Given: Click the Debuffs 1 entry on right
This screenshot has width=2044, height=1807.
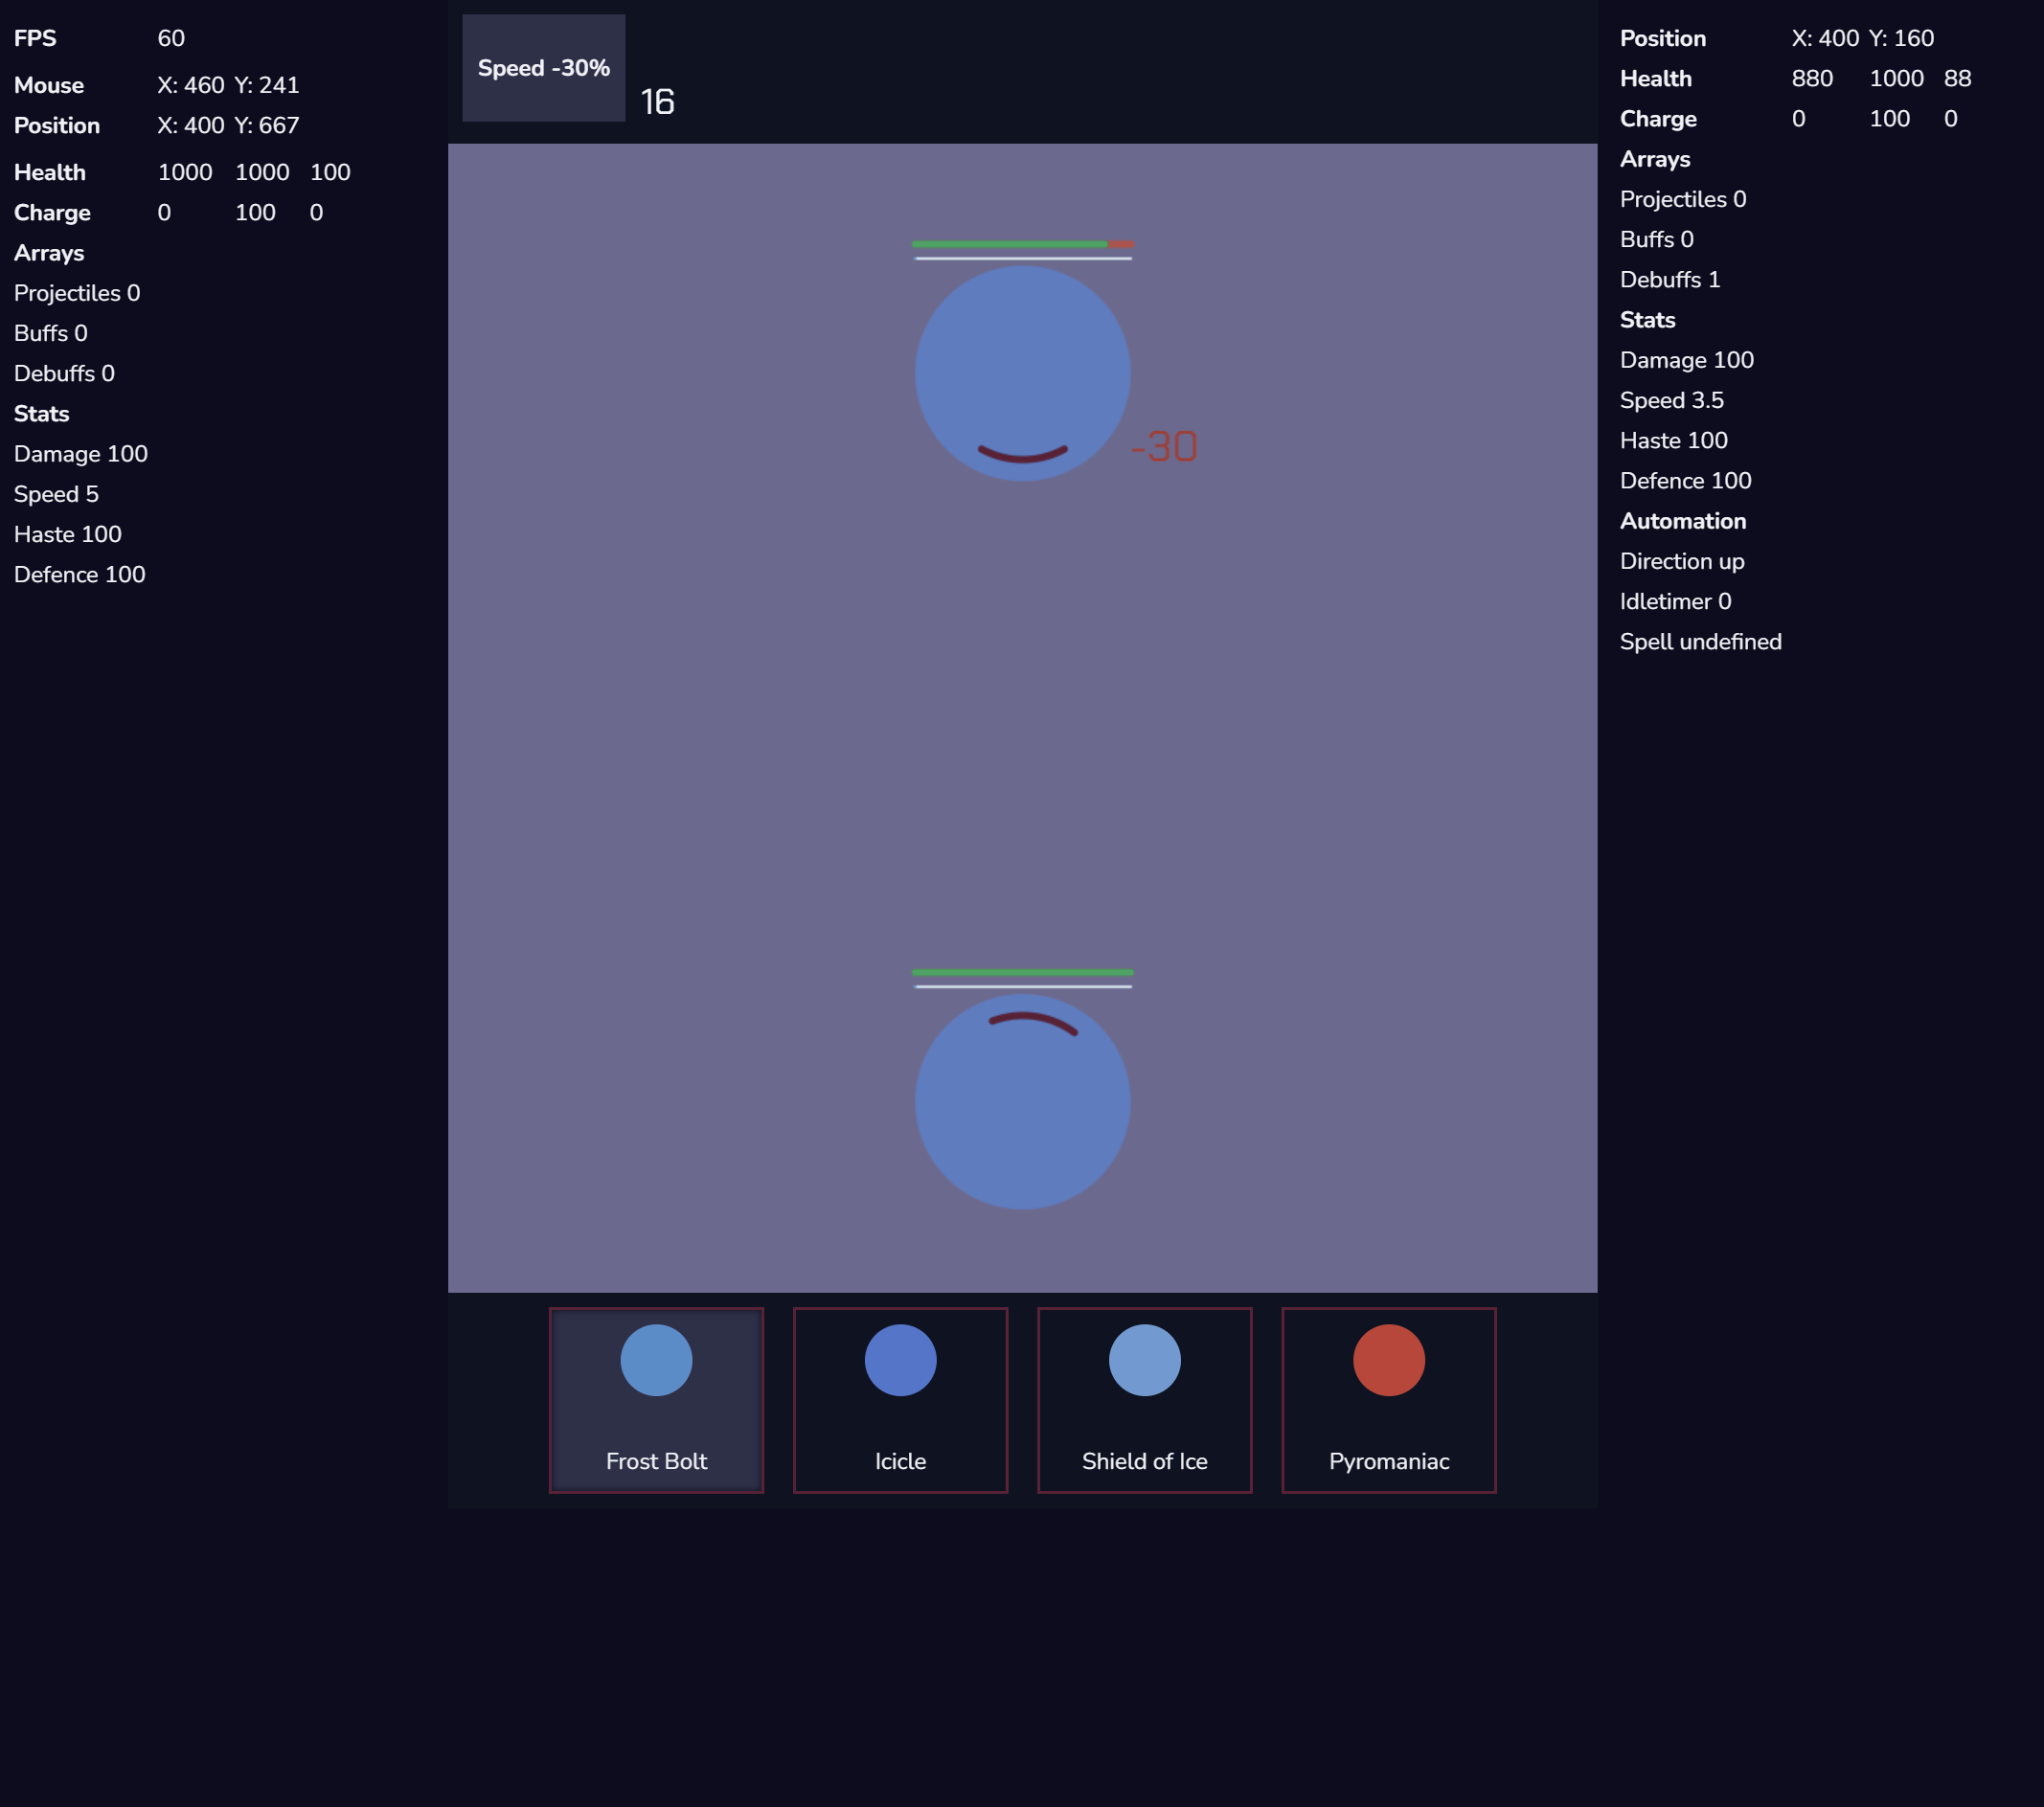Looking at the screenshot, I should [x=1669, y=280].
